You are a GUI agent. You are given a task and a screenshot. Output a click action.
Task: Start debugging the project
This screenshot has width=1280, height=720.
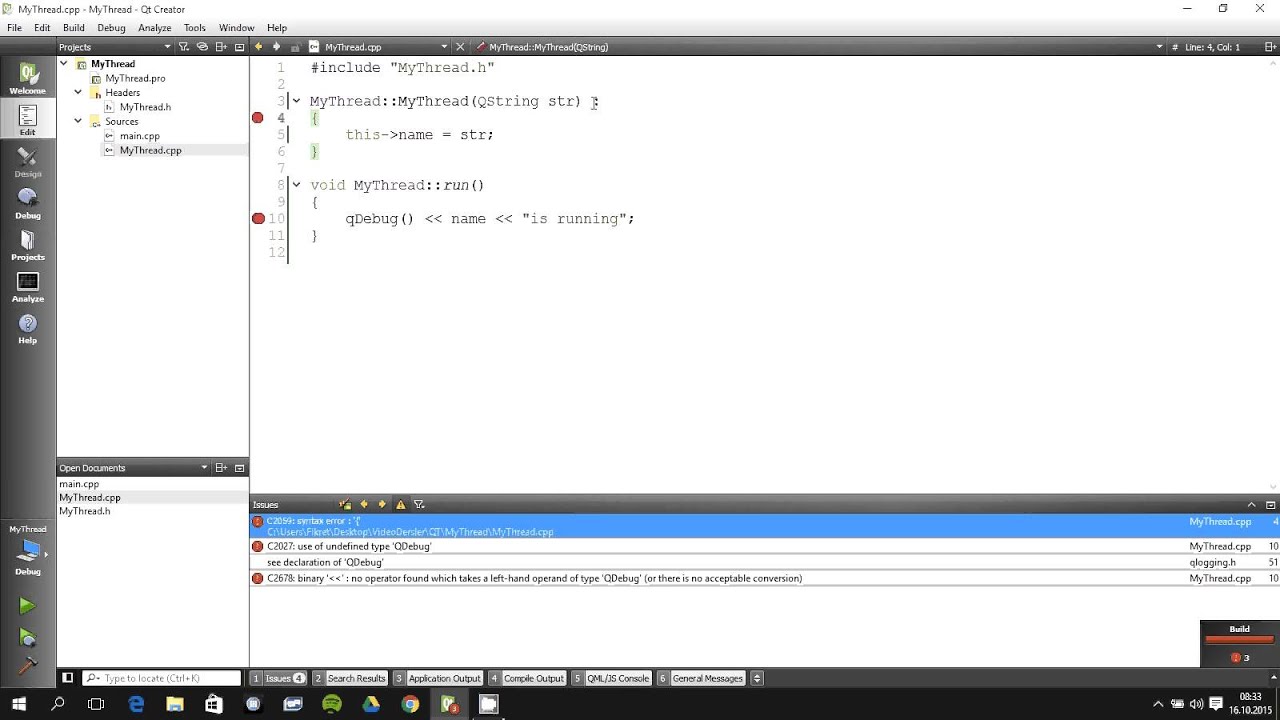coord(27,638)
